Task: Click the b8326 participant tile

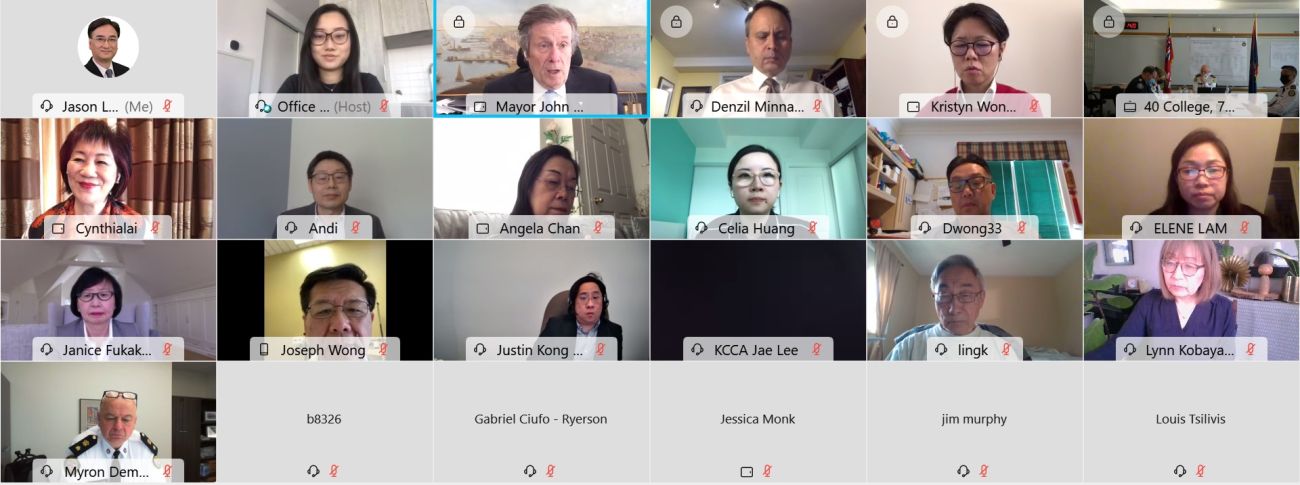Action: click(324, 422)
